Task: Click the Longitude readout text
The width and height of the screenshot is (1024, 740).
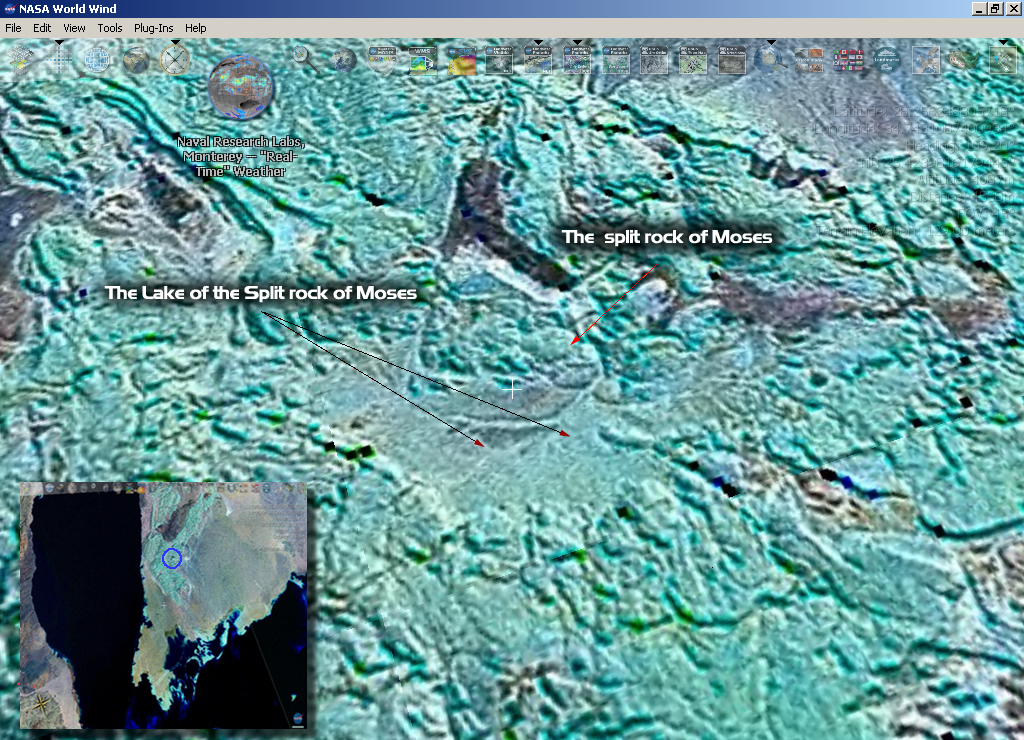Action: [912, 129]
